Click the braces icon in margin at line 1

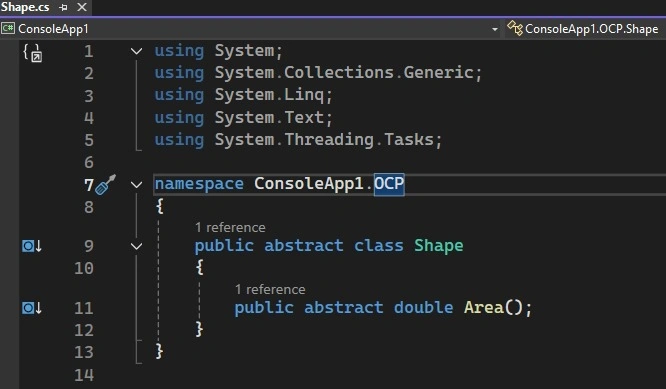32,53
